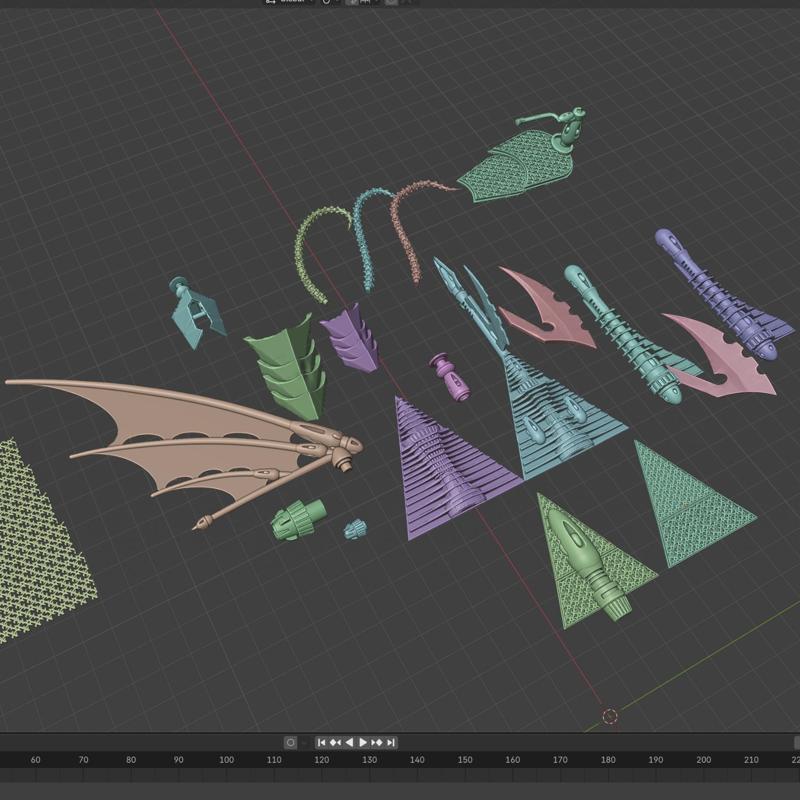Jump to the next keyframe

(377, 742)
